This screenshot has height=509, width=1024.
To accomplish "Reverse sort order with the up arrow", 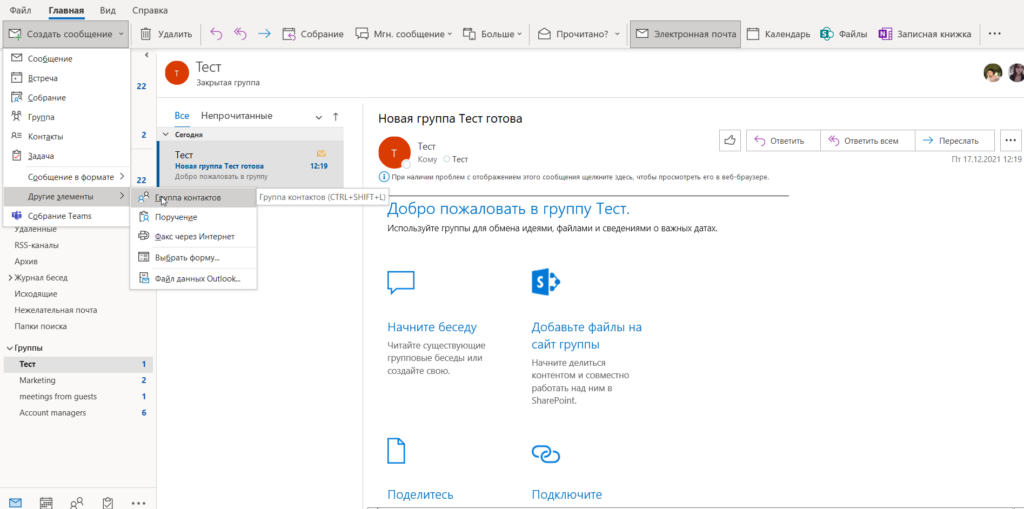I will 336,116.
